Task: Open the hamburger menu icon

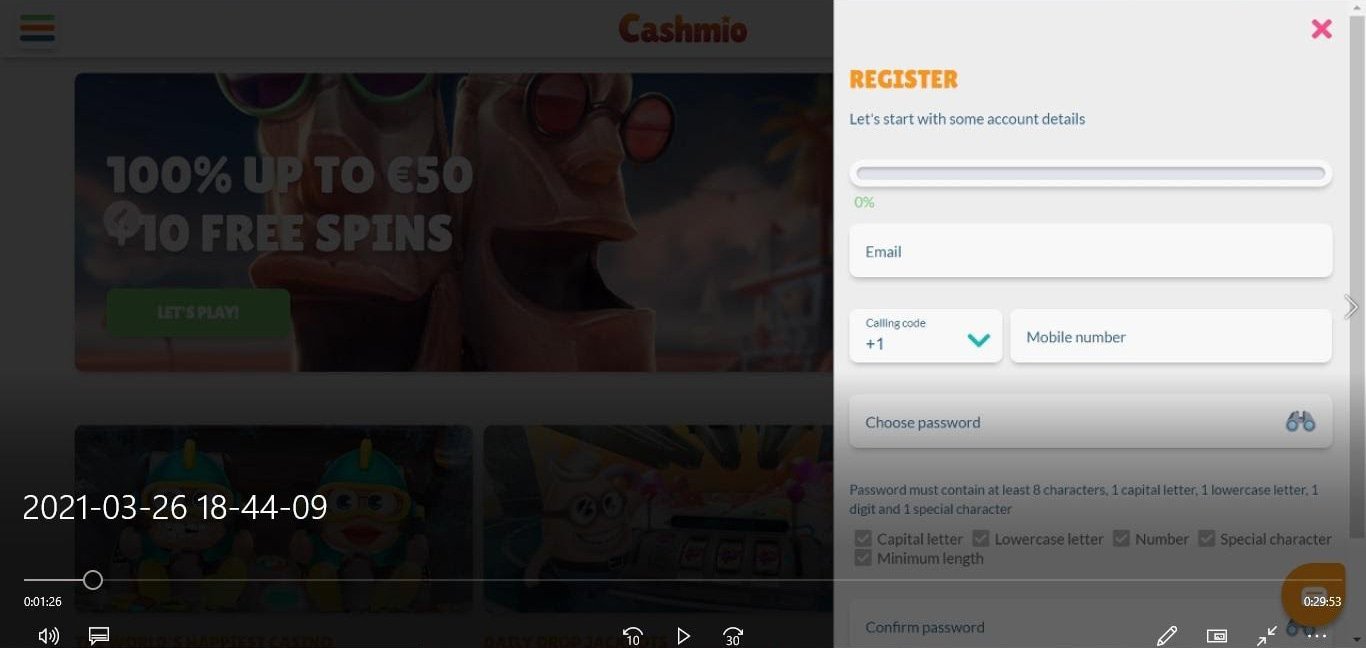Action: coord(37,29)
